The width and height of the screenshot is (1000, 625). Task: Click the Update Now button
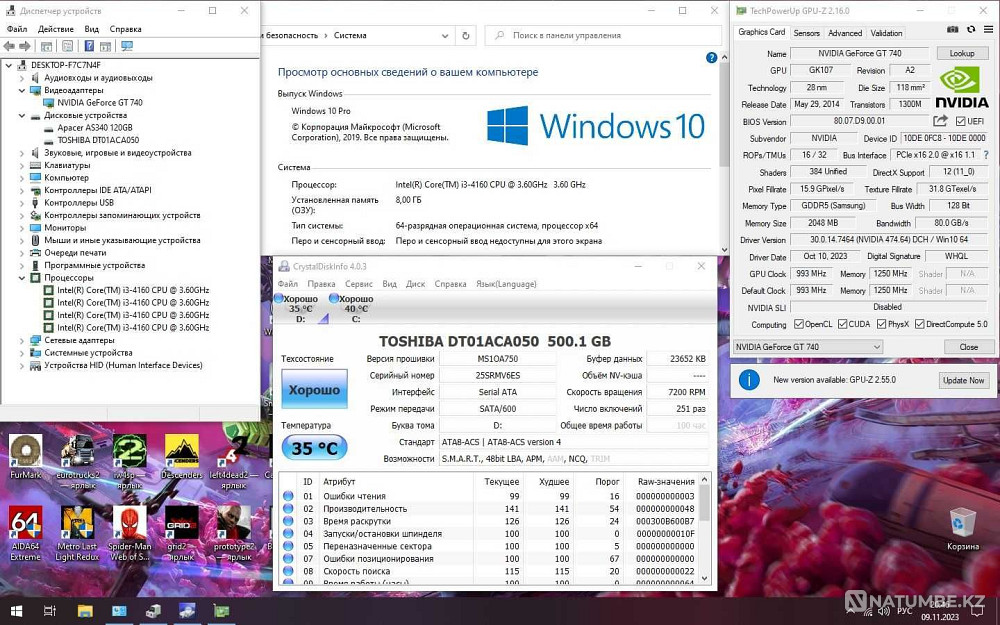(963, 380)
